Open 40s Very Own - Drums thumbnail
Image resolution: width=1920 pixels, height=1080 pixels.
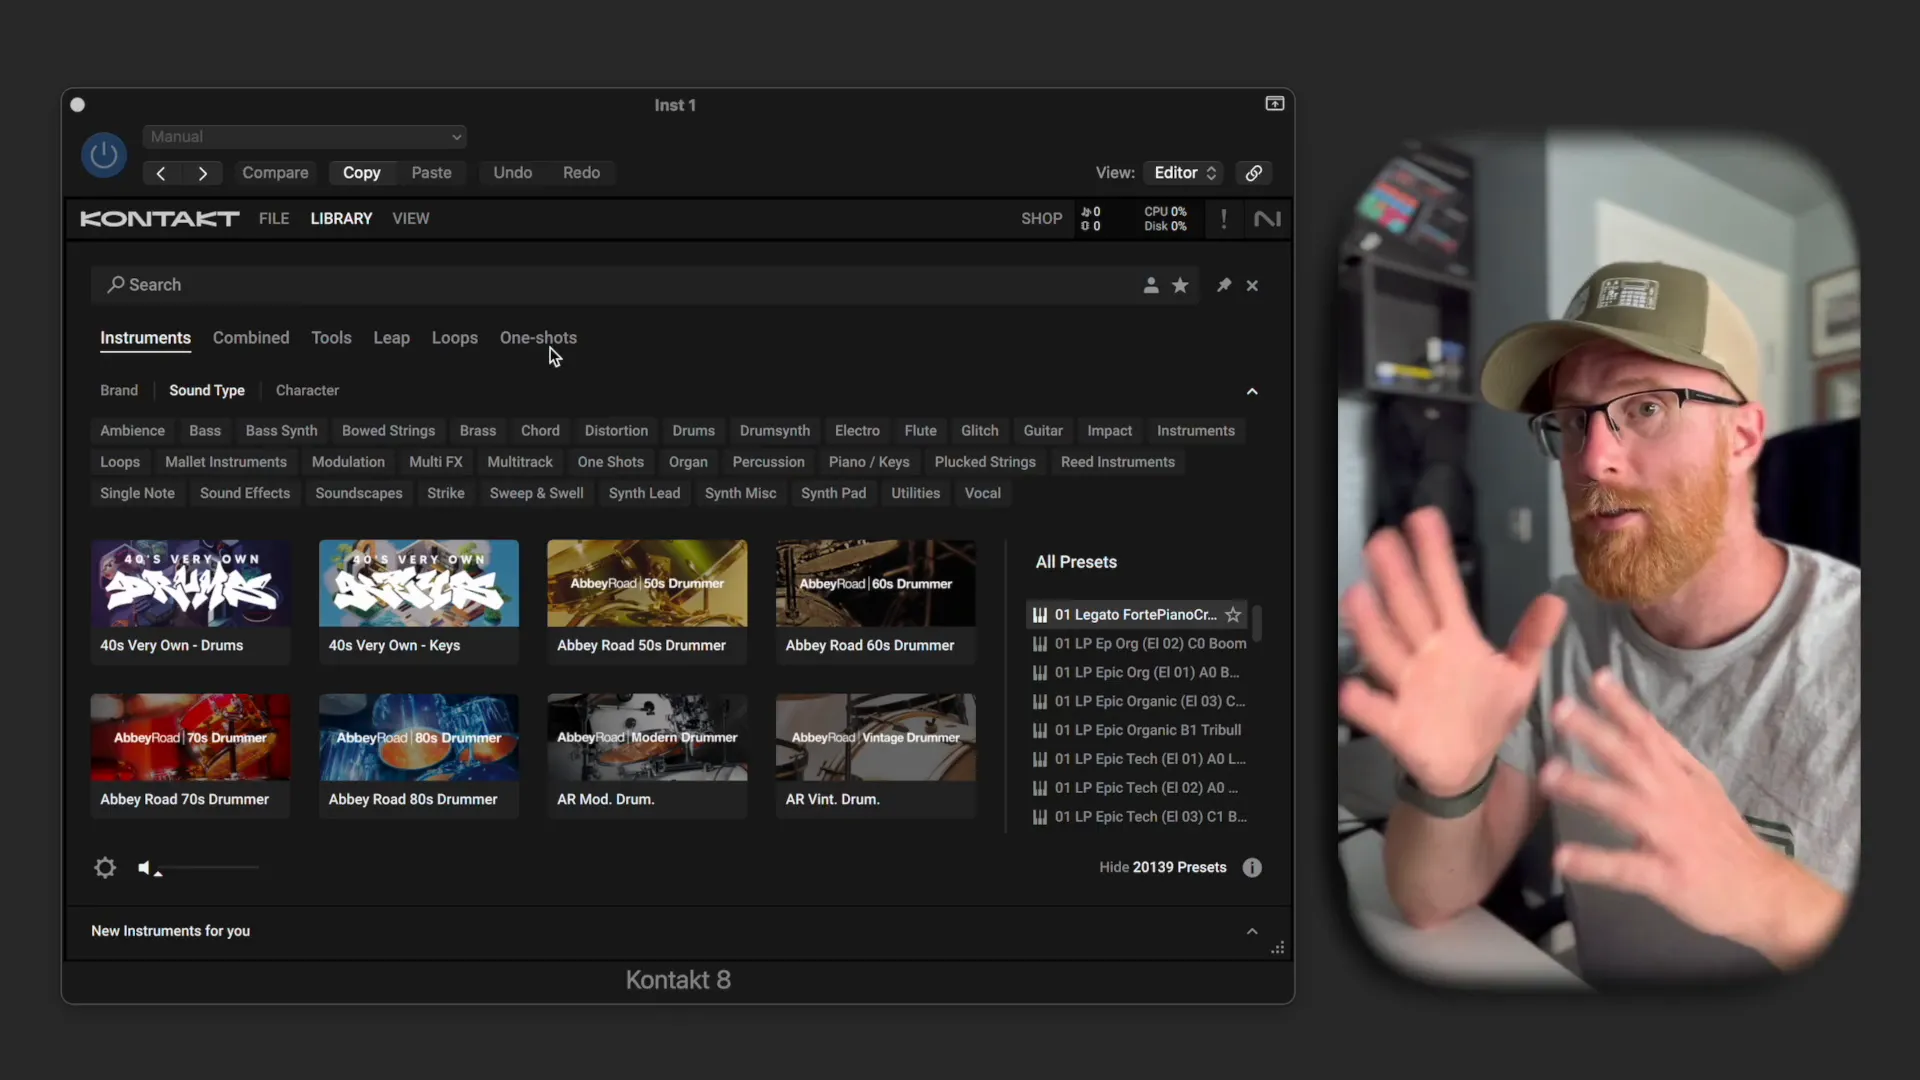click(190, 602)
